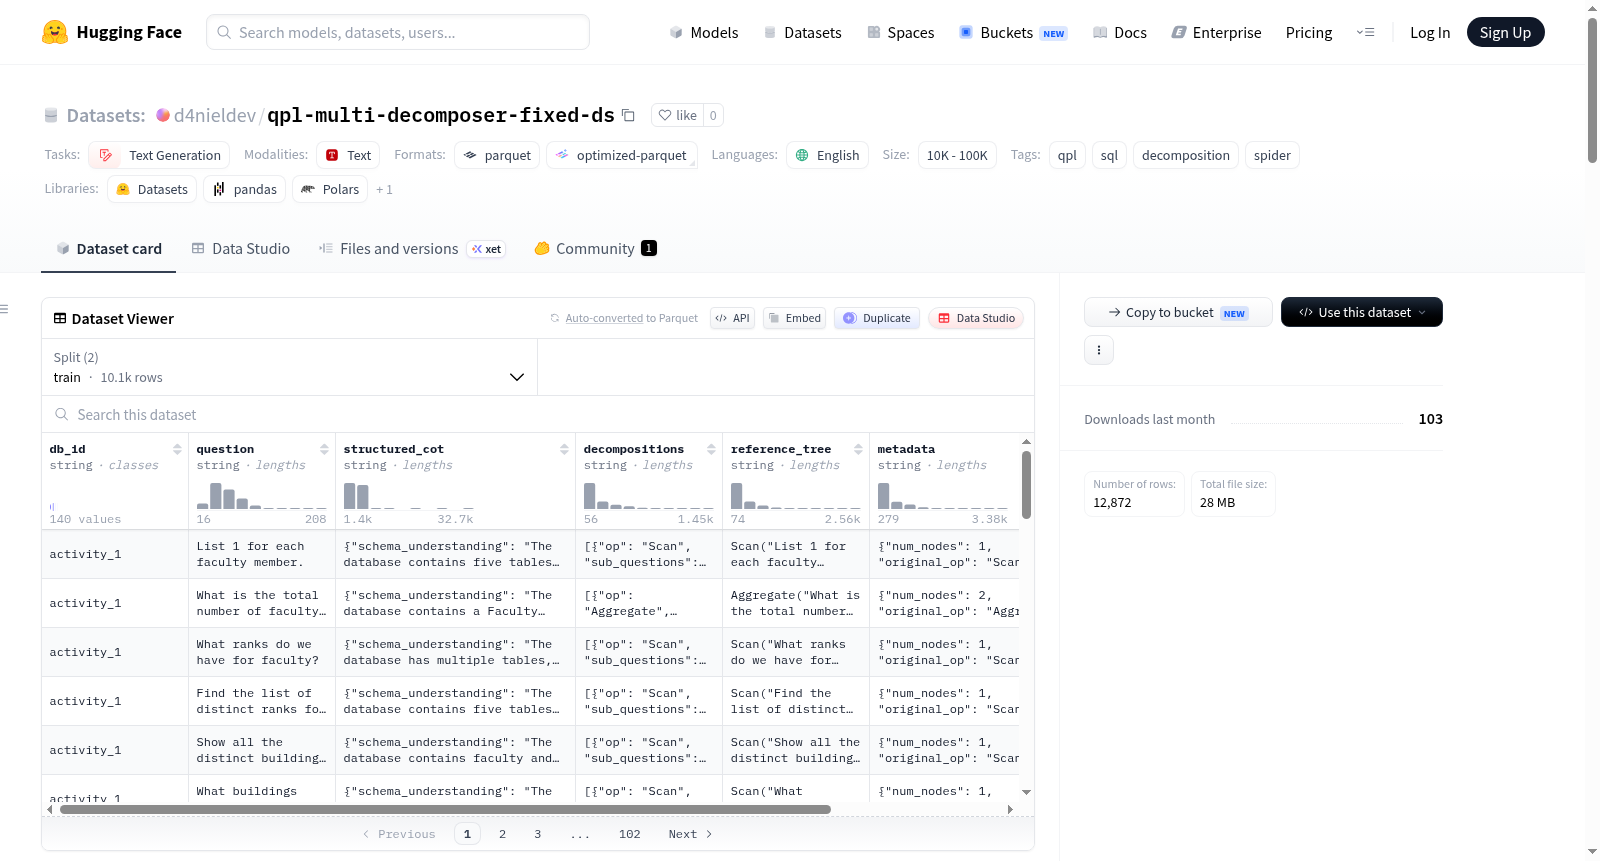1600x861 pixels.
Task: Click the Sign Up button
Action: click(x=1505, y=32)
